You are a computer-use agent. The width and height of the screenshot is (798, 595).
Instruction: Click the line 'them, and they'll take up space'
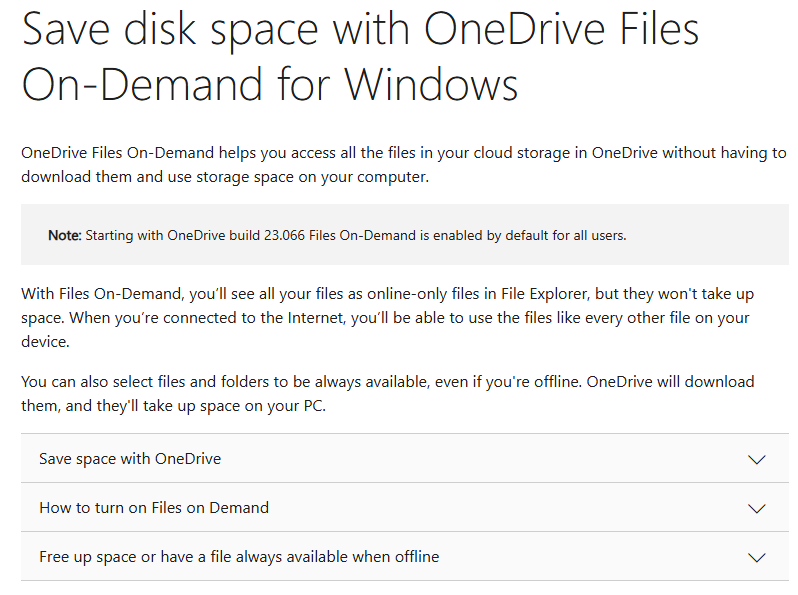click(173, 406)
